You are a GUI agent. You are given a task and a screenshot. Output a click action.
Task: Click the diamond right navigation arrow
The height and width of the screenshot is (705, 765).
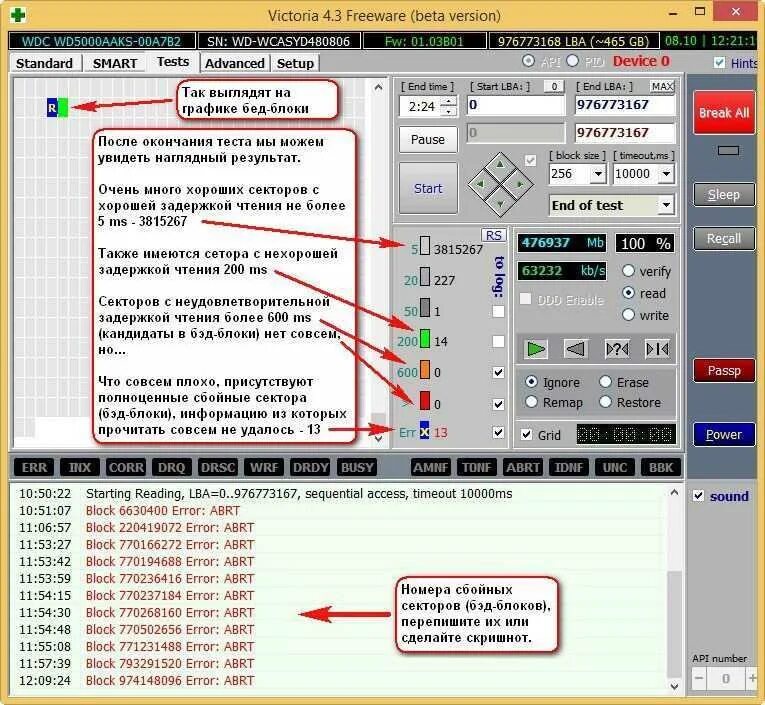point(520,184)
